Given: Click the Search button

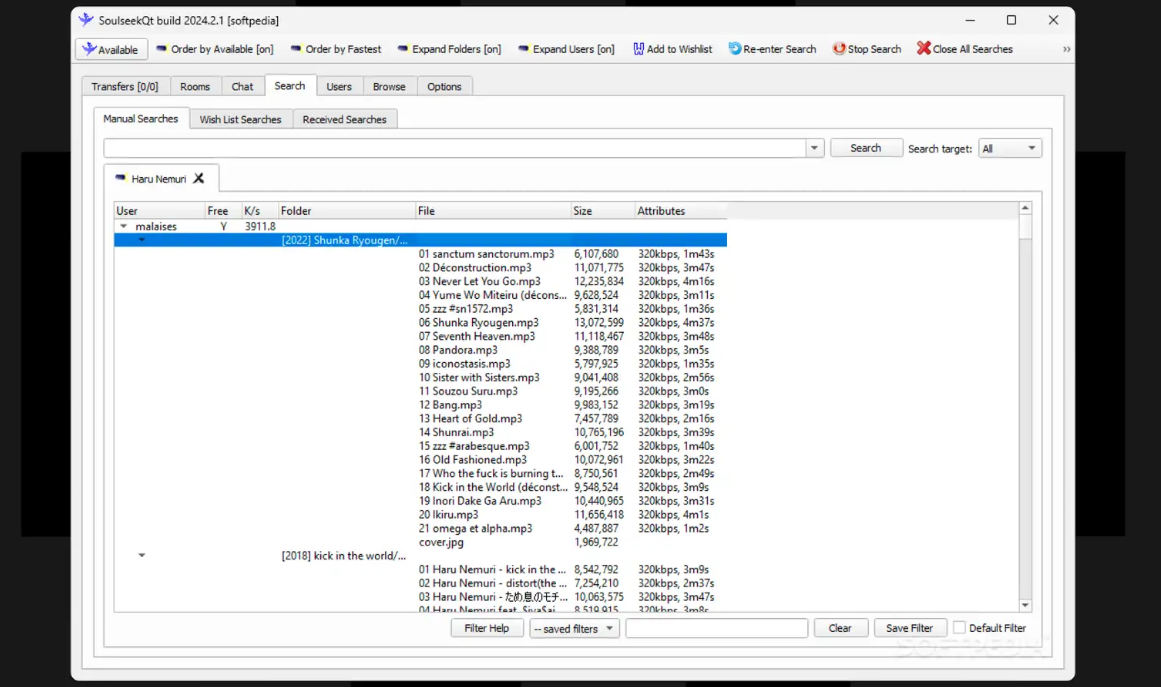Looking at the screenshot, I should [866, 148].
